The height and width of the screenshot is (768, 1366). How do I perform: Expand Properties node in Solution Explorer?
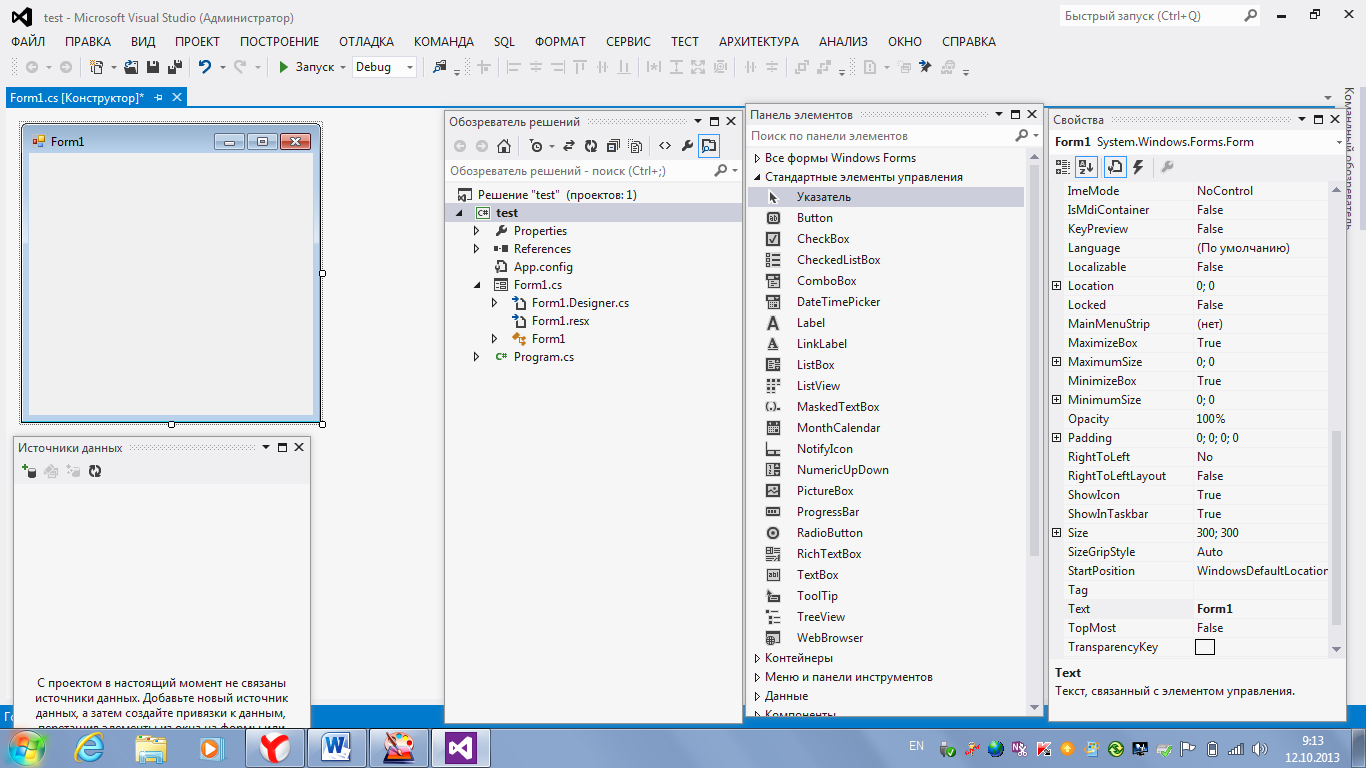click(x=477, y=231)
